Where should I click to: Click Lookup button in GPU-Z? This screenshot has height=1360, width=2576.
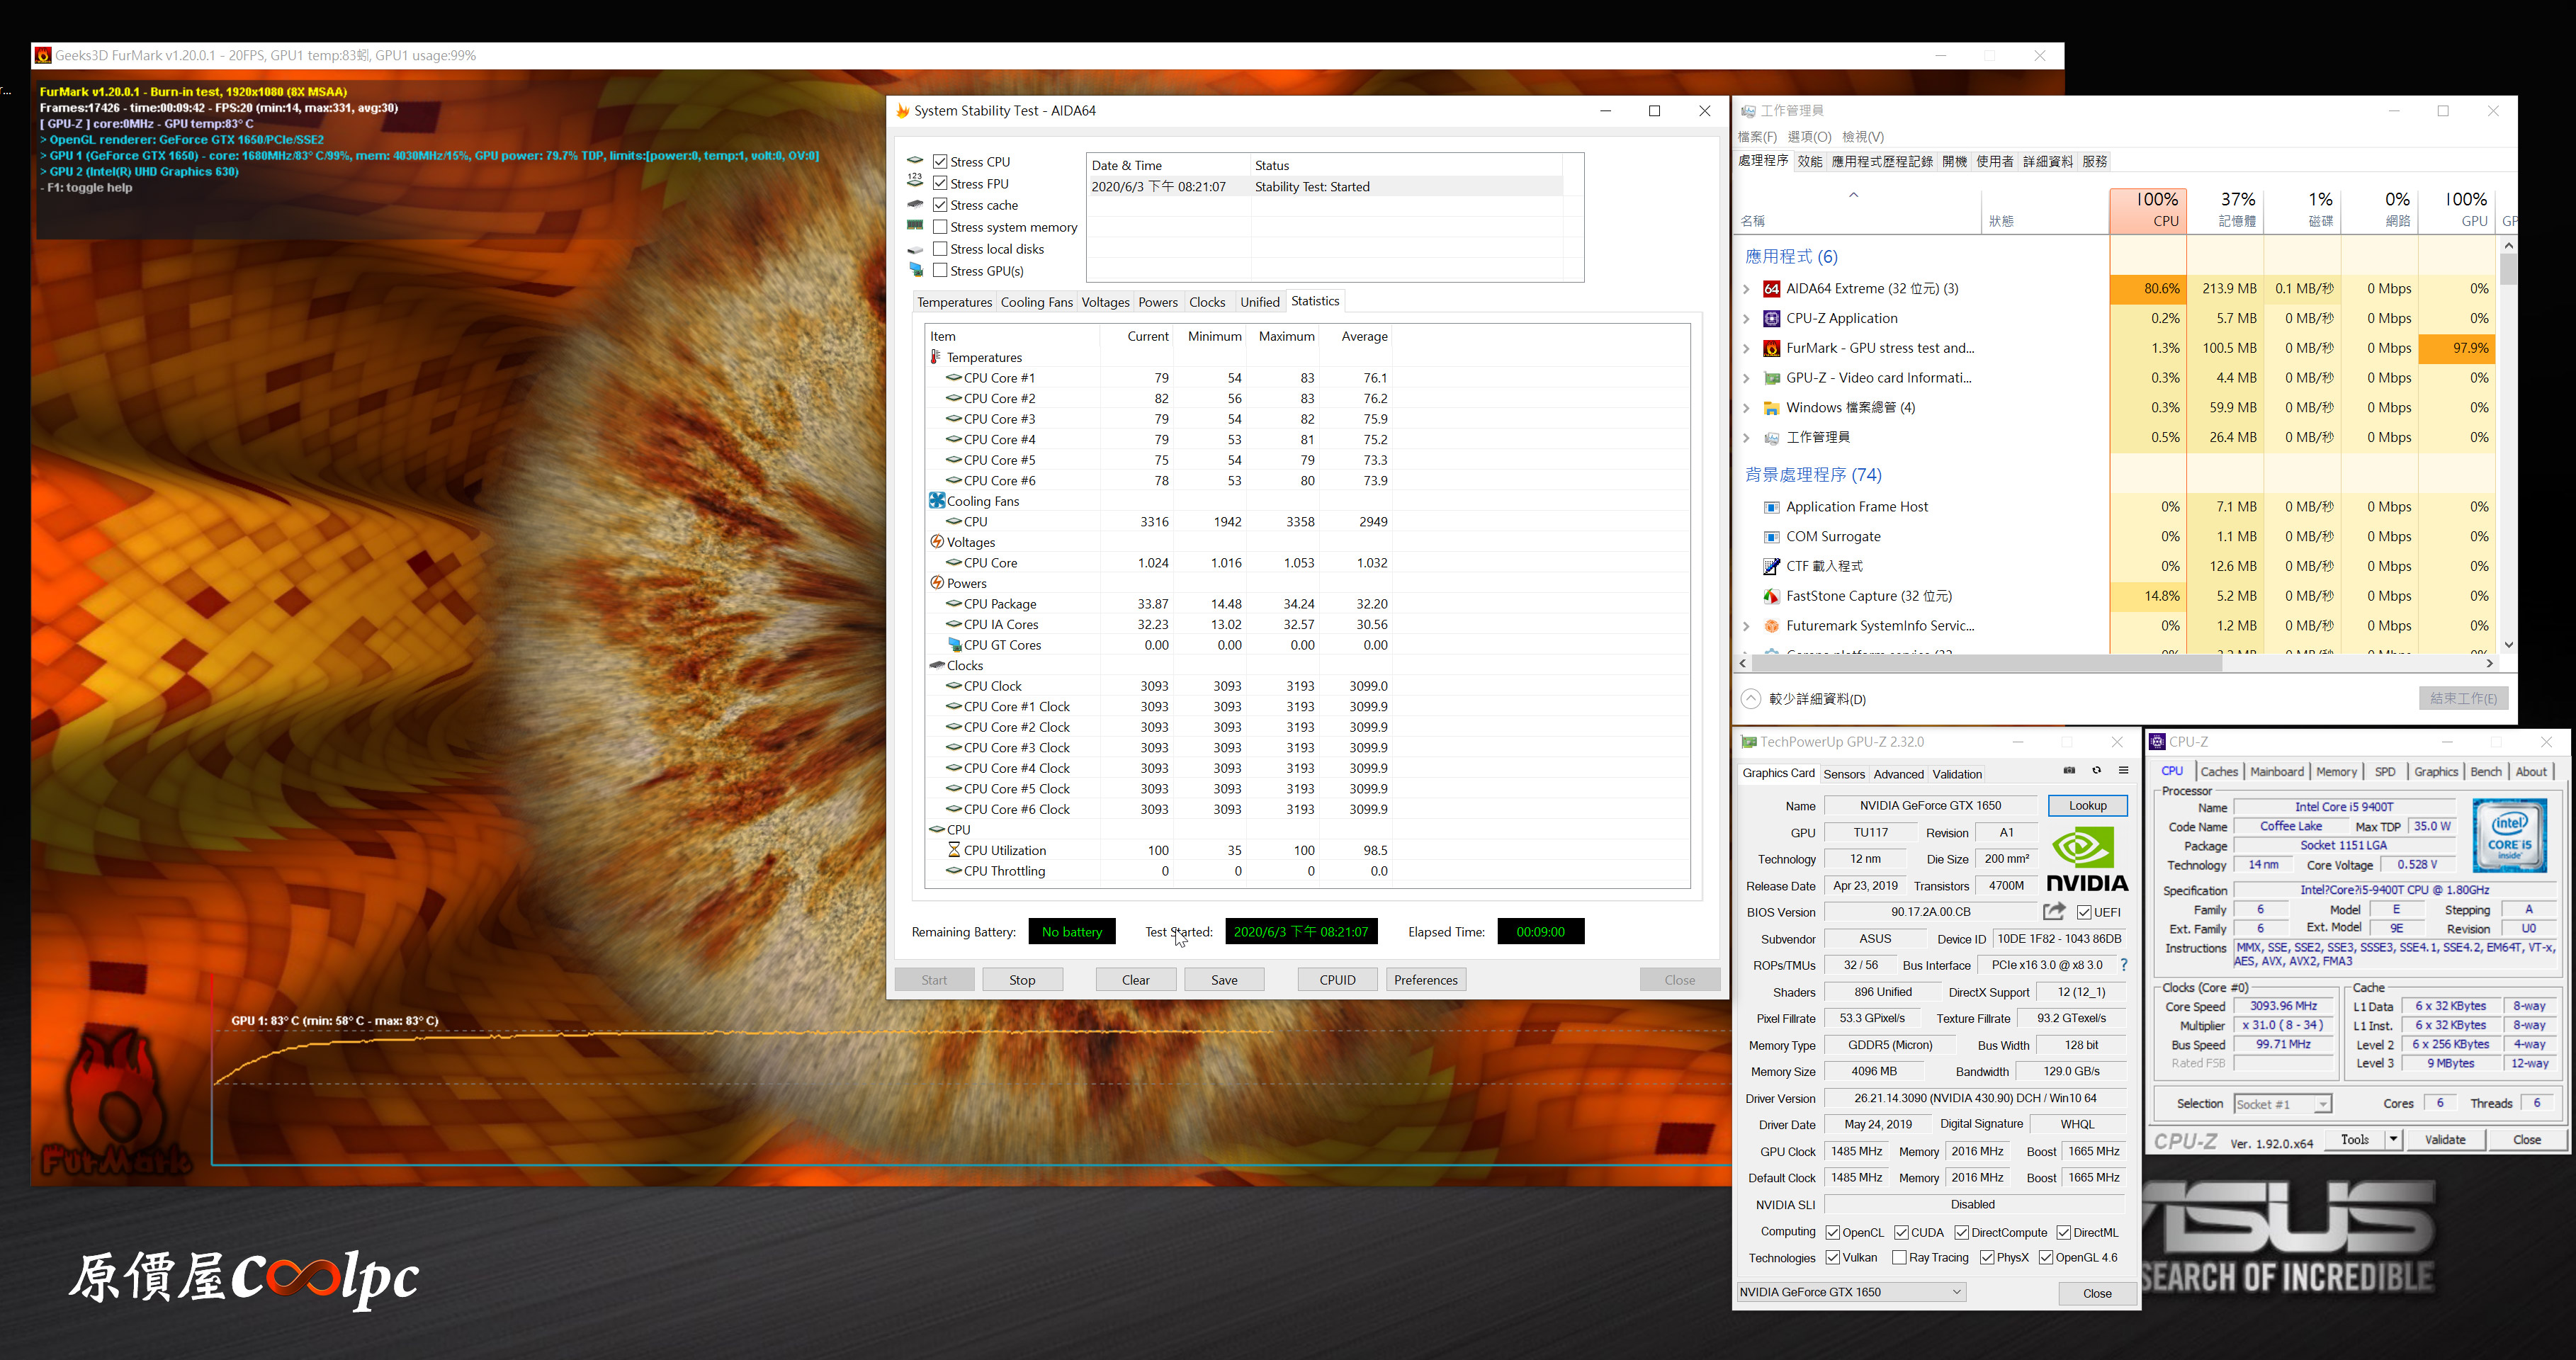point(2087,805)
